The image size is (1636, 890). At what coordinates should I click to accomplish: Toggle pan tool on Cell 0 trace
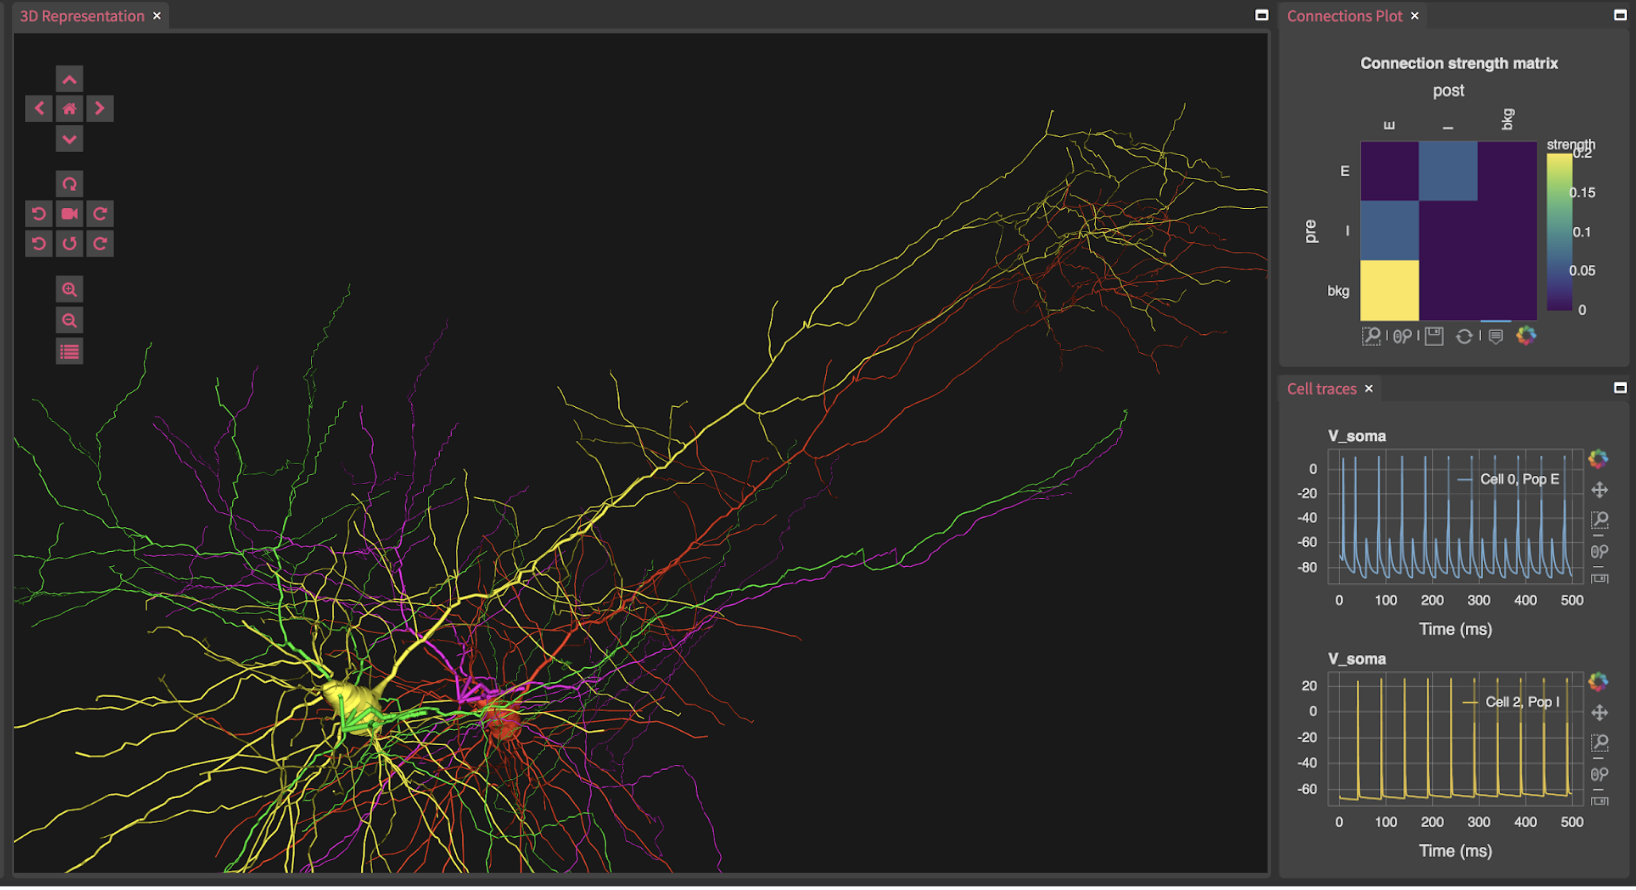pyautogui.click(x=1599, y=490)
